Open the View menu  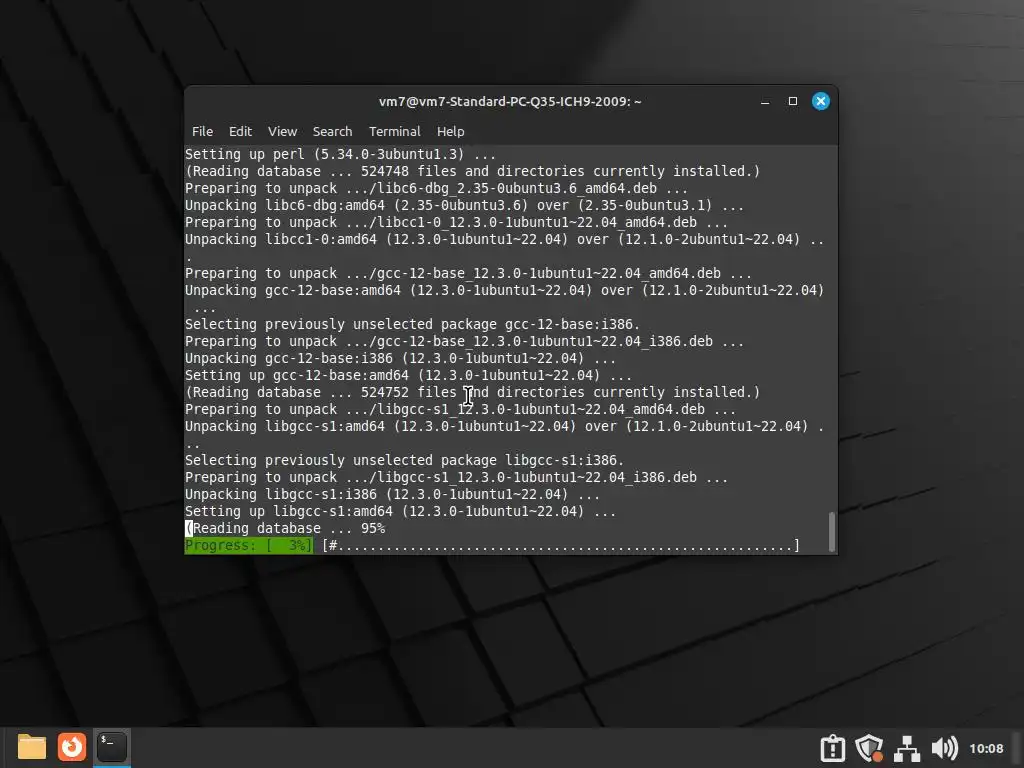[282, 131]
